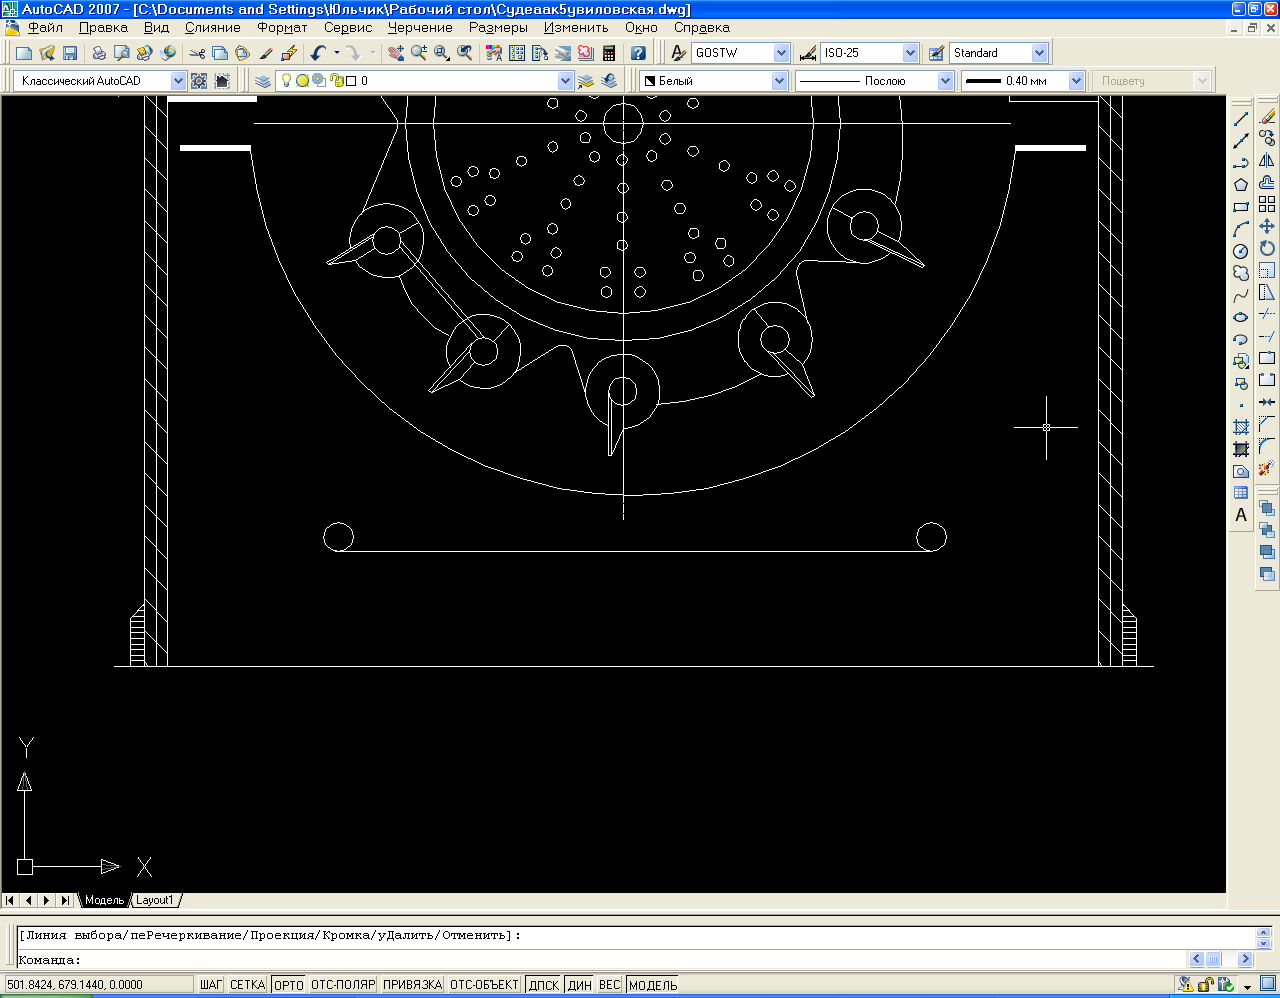Enable СЕТКА grid display

click(x=247, y=985)
